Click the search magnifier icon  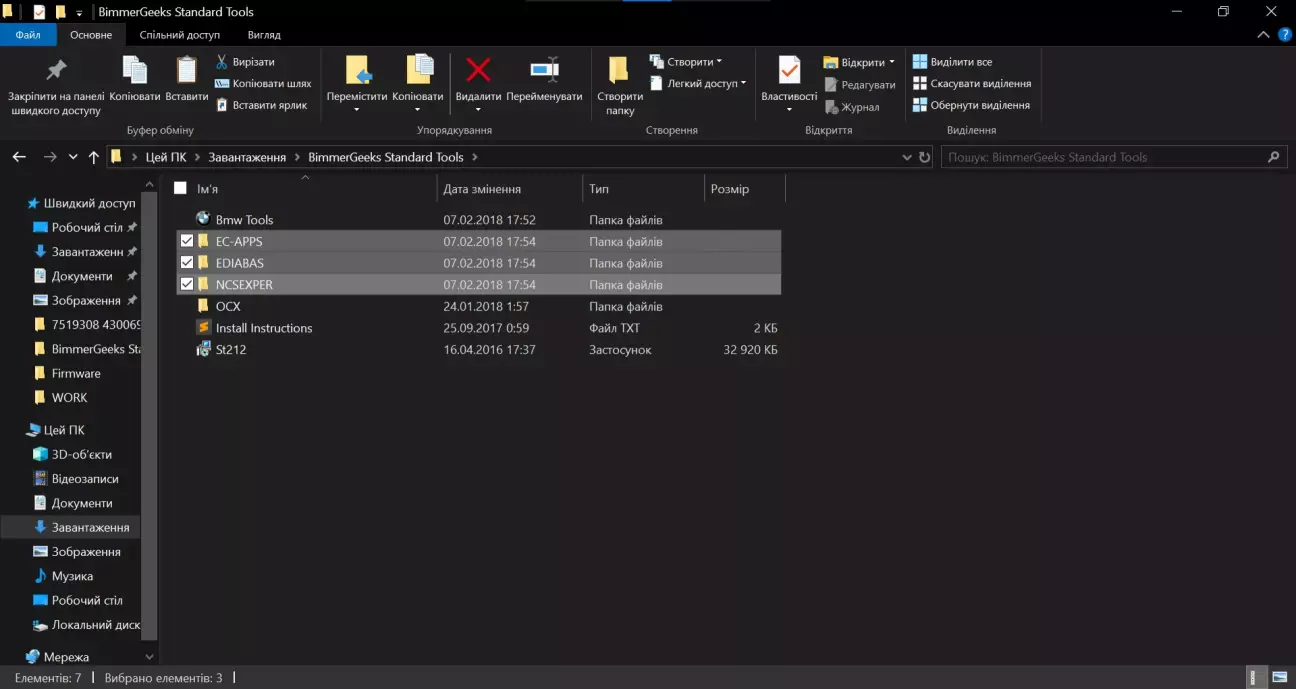point(1273,157)
